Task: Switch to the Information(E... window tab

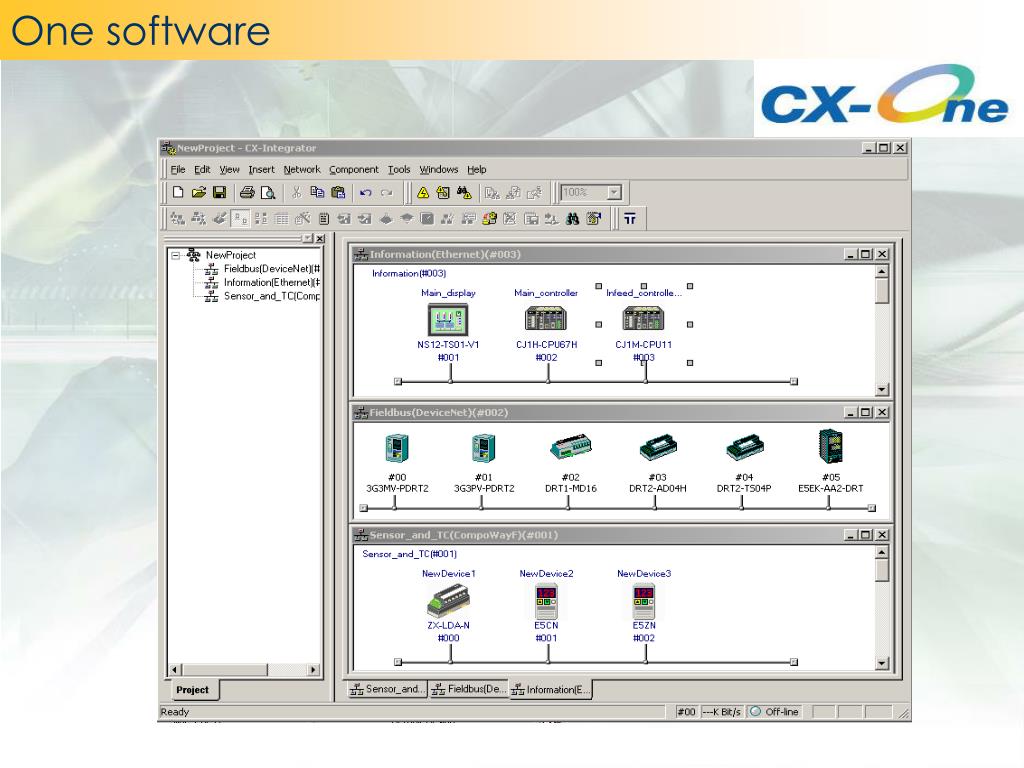Action: [x=551, y=689]
